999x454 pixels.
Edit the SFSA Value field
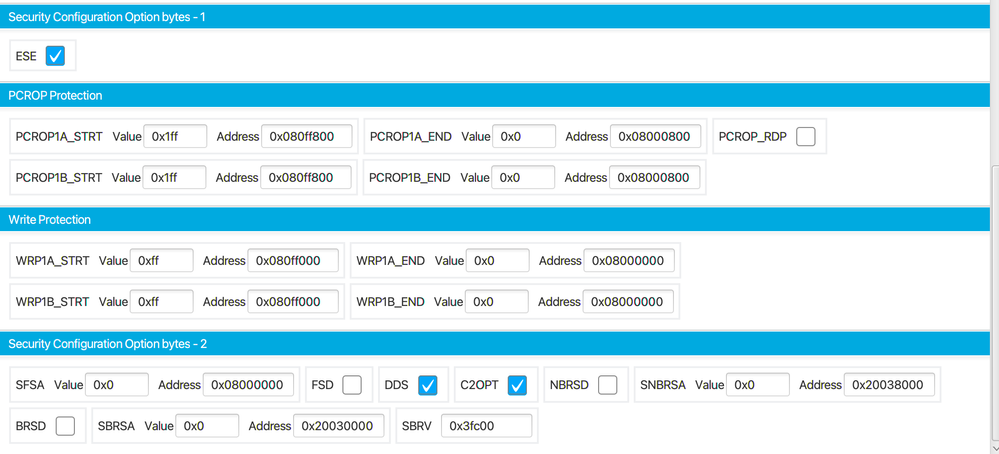coord(117,385)
